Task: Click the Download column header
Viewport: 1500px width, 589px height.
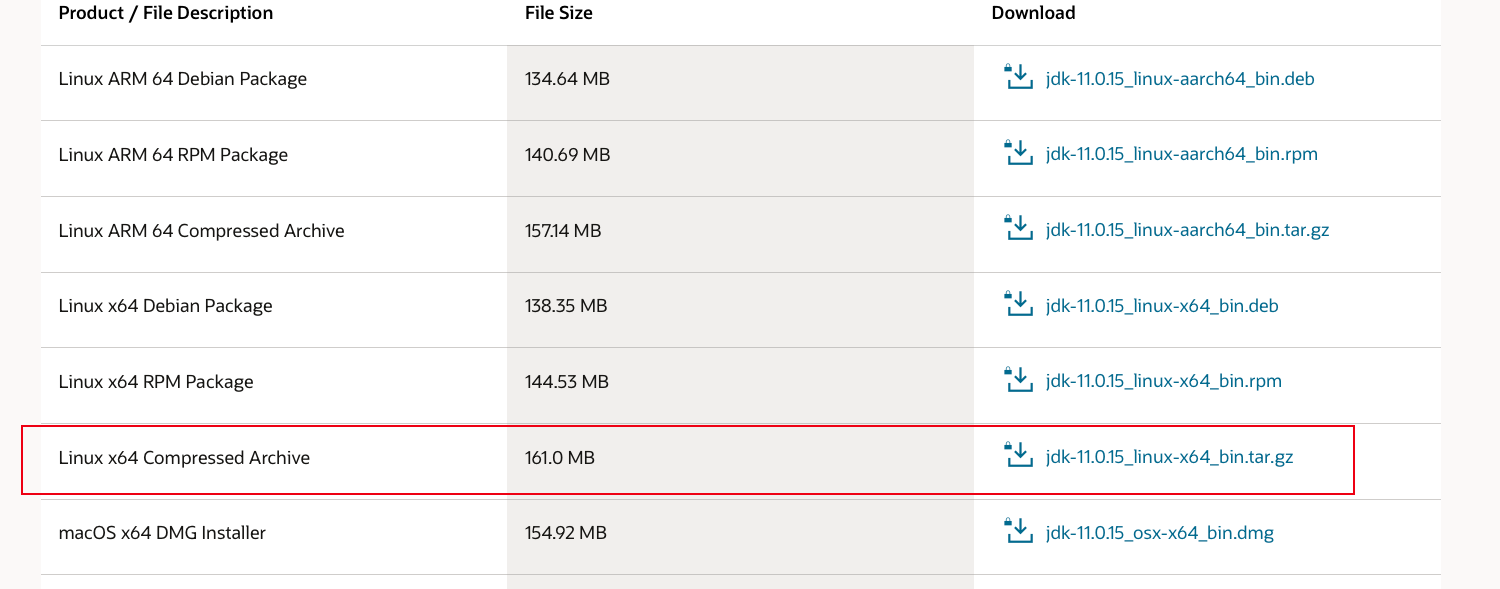Action: 1033,13
